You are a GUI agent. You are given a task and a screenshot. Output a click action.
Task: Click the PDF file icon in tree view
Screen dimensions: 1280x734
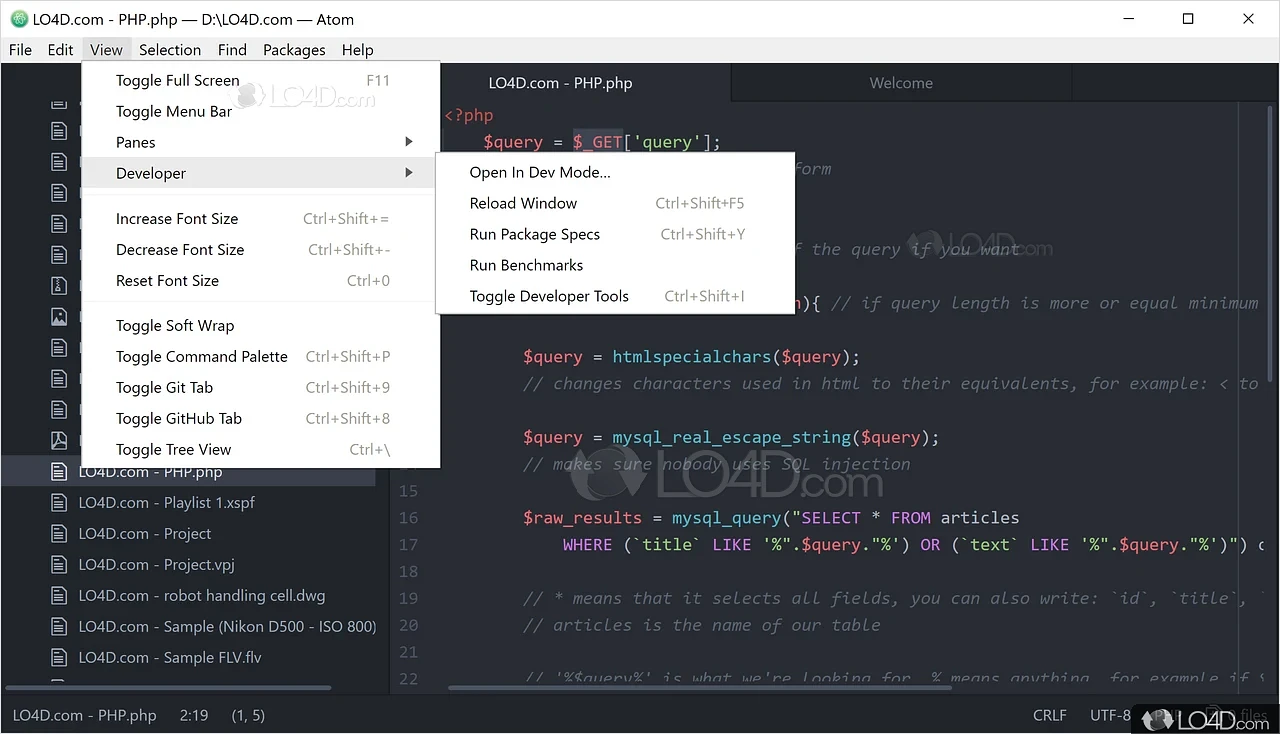(59, 440)
